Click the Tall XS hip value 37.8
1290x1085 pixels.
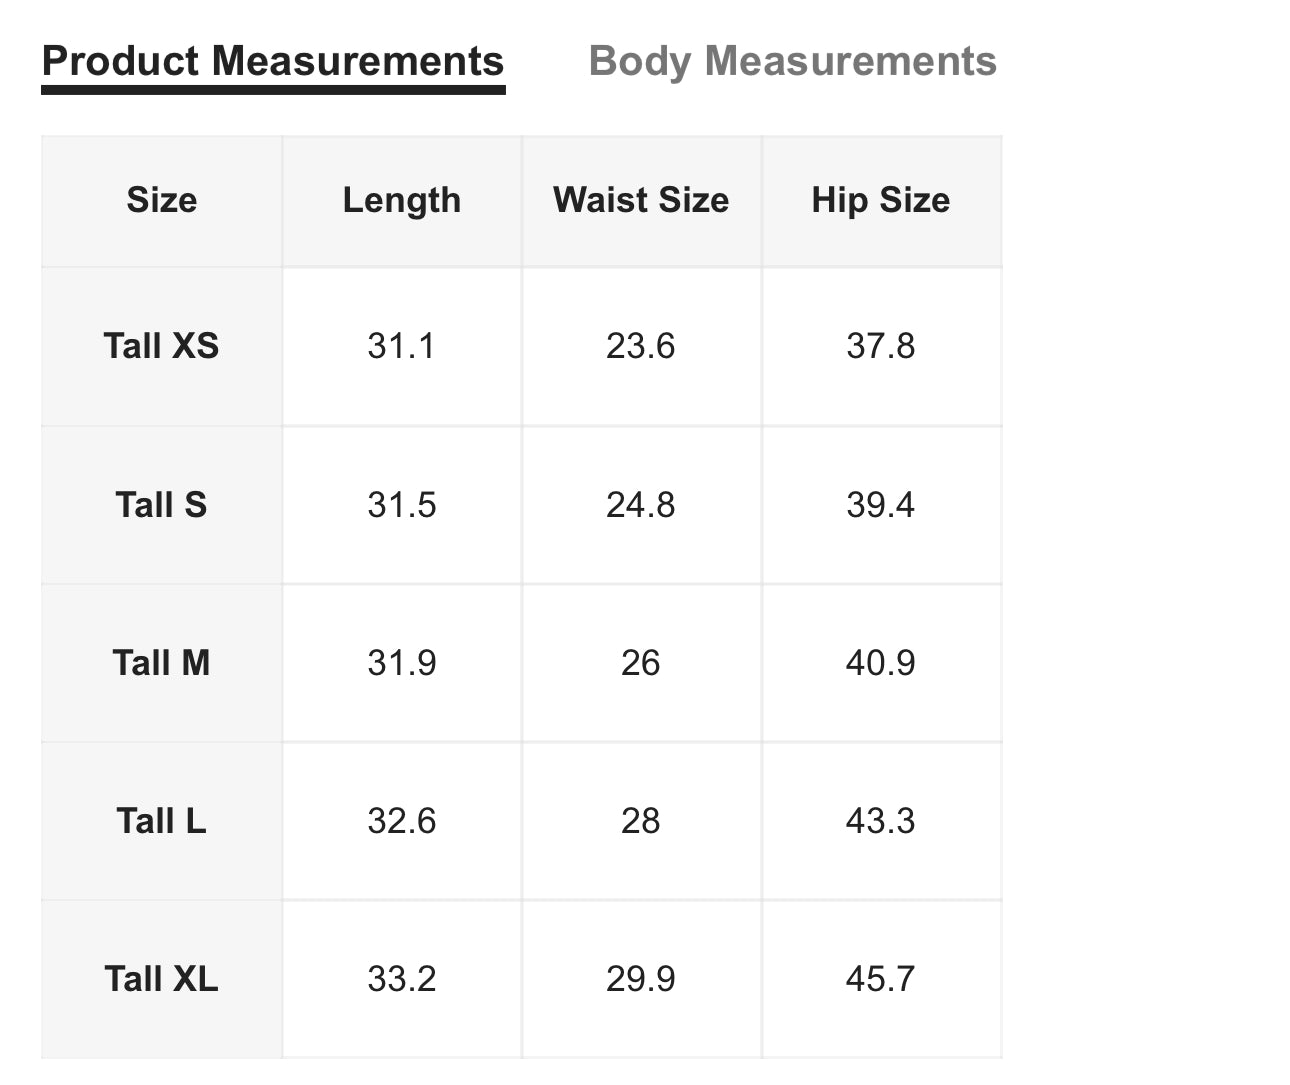tap(881, 346)
